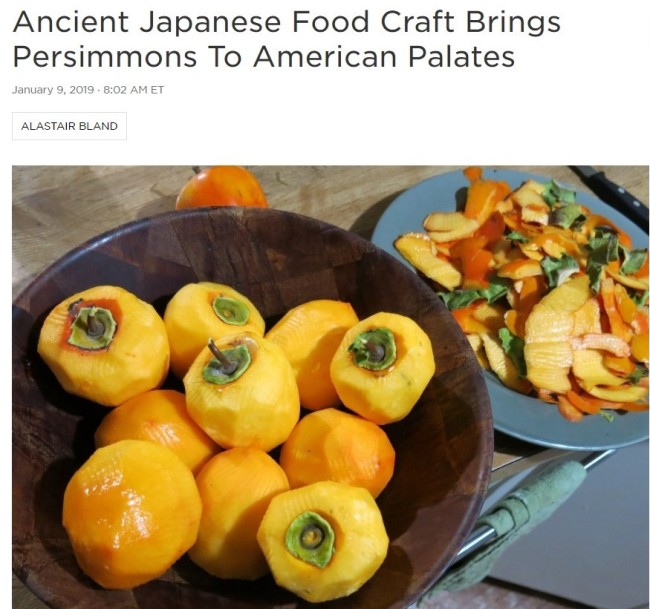The width and height of the screenshot is (650, 609).
Task: Select the word "Persimmons" in the headline
Action: 105,56
